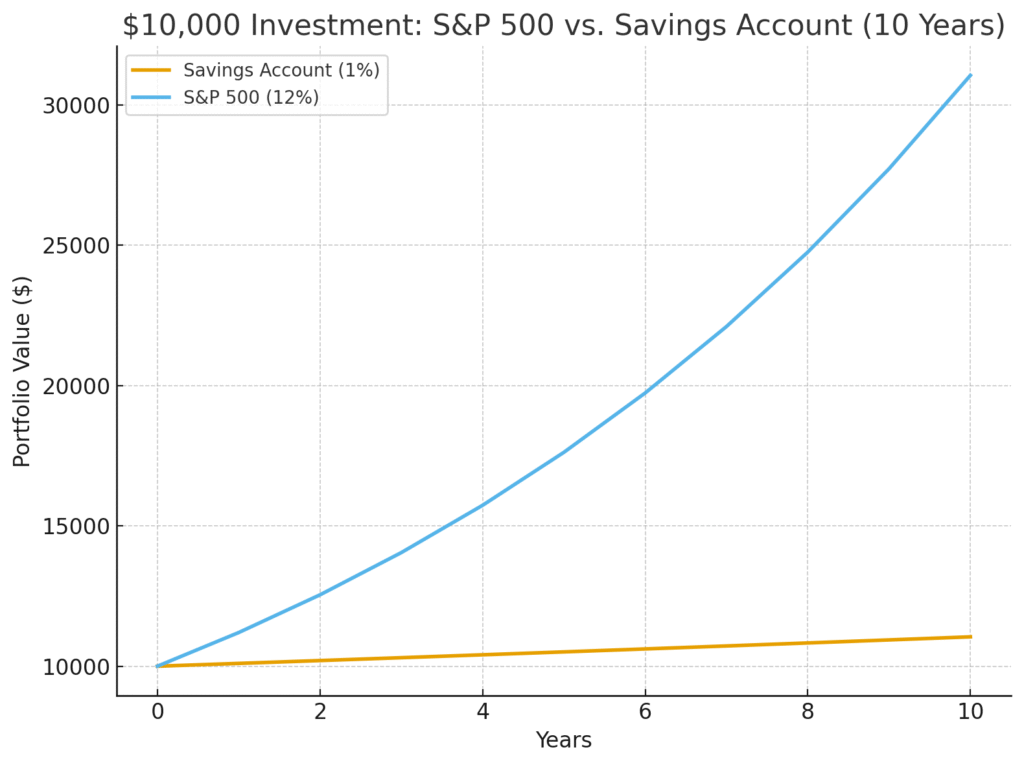Select the "Savings Account (1%)" legend label
The height and width of the screenshot is (765, 1024).
(281, 70)
